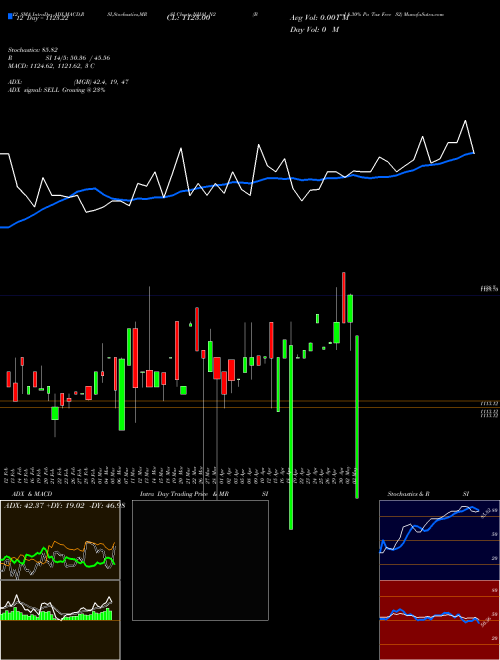Select the '12 Day = 1123.22' label
The height and width of the screenshot is (660, 500).
click(42, 18)
